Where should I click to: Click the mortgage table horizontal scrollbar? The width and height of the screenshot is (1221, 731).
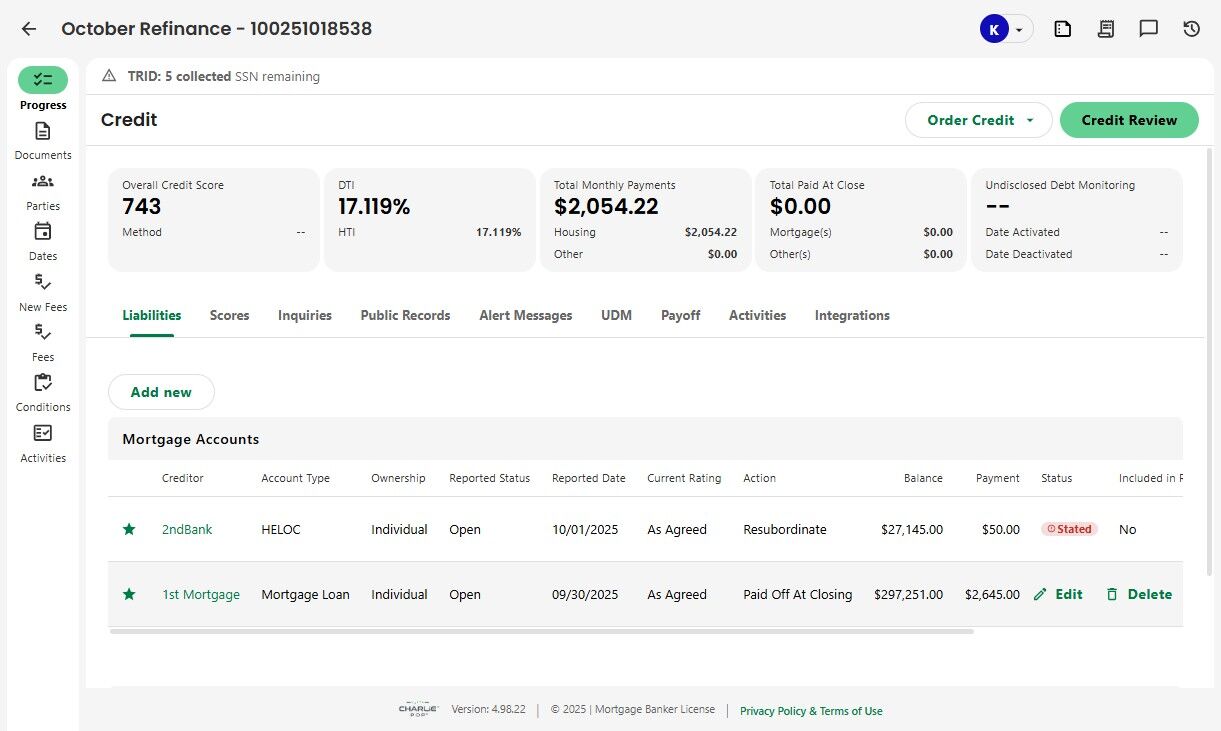(540, 631)
